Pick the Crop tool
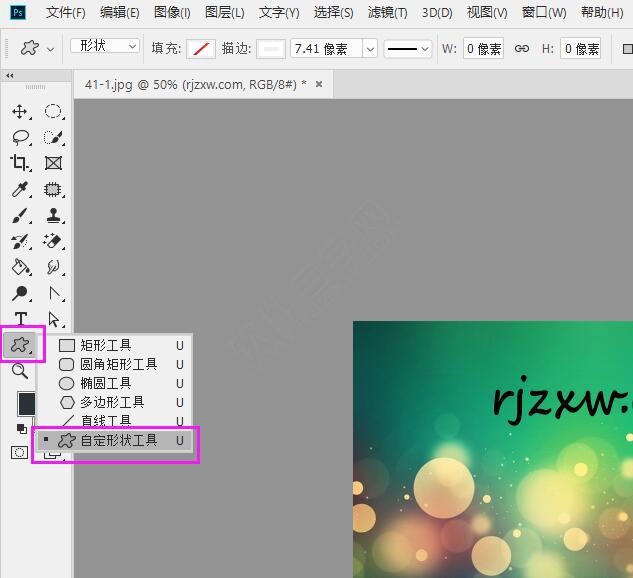The image size is (633, 578). 20,164
